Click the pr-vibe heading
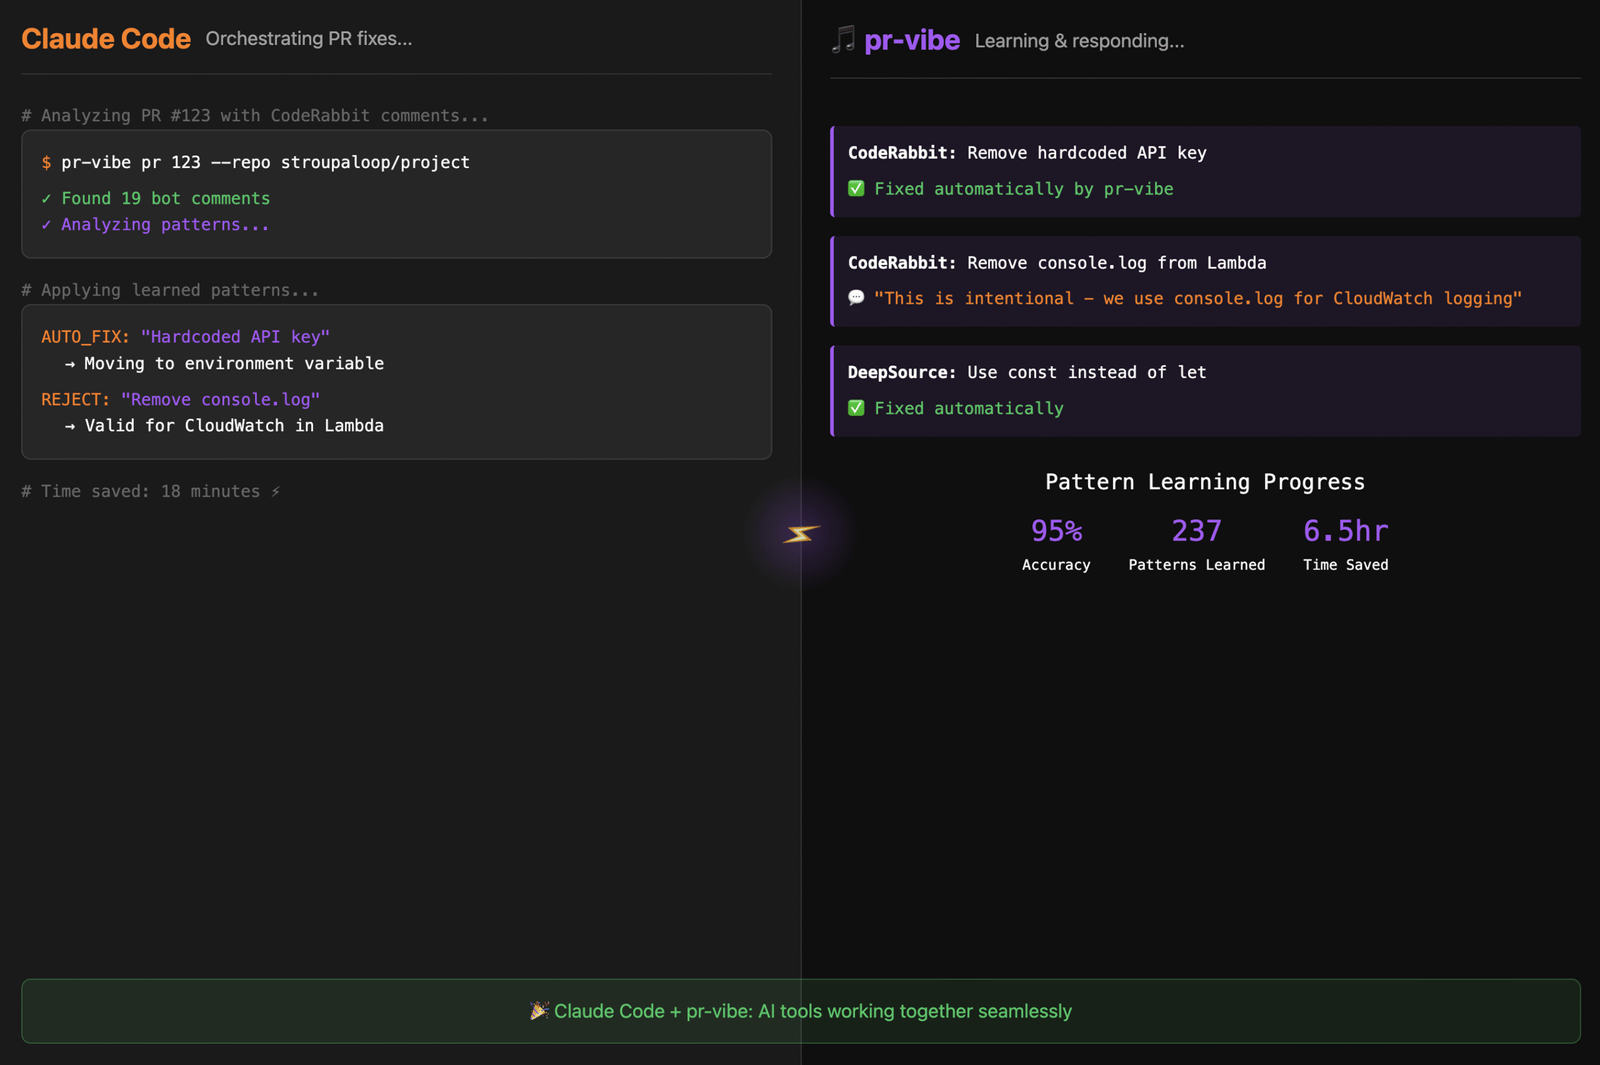The height and width of the screenshot is (1065, 1600). coord(911,40)
